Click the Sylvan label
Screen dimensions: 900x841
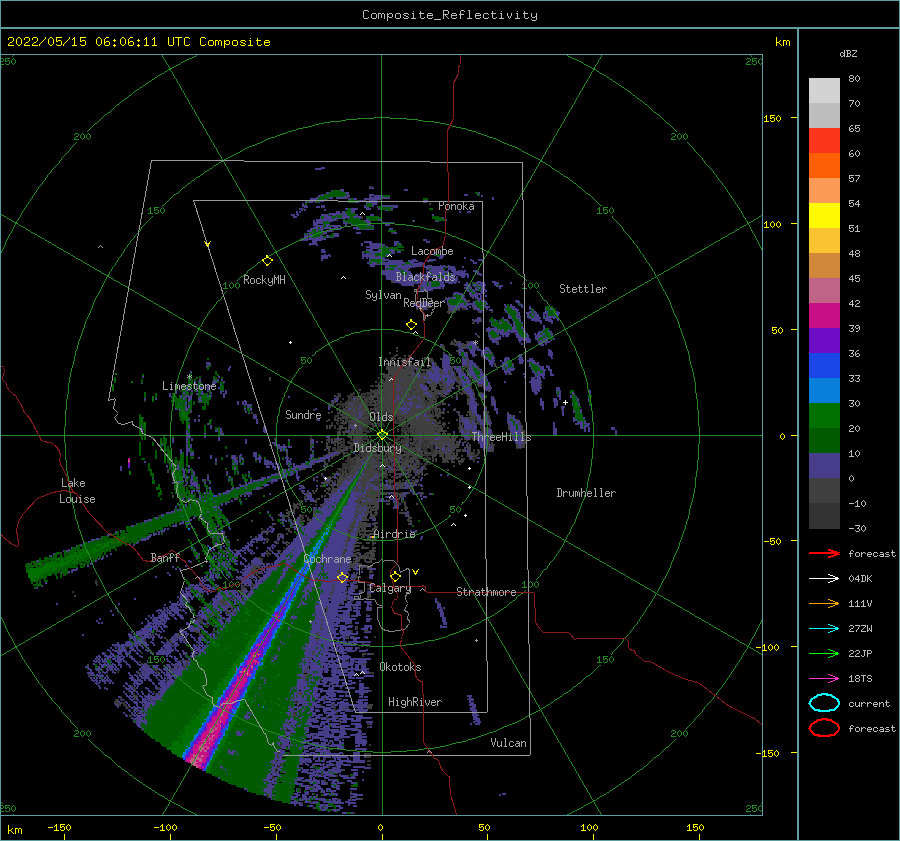click(383, 295)
